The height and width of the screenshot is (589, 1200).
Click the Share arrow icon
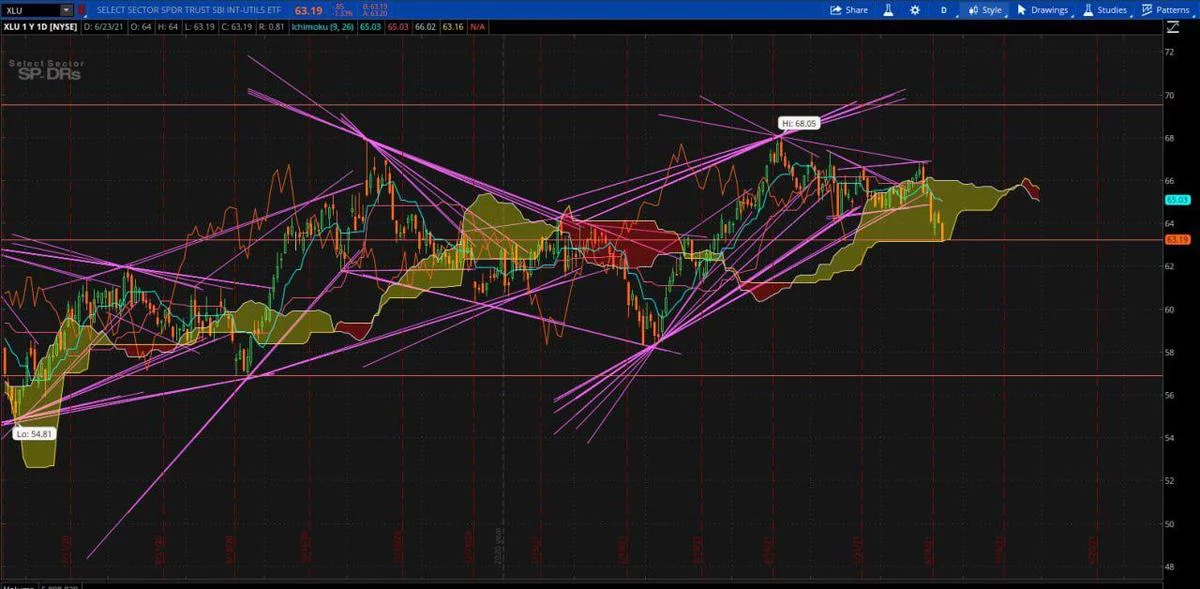tap(836, 10)
